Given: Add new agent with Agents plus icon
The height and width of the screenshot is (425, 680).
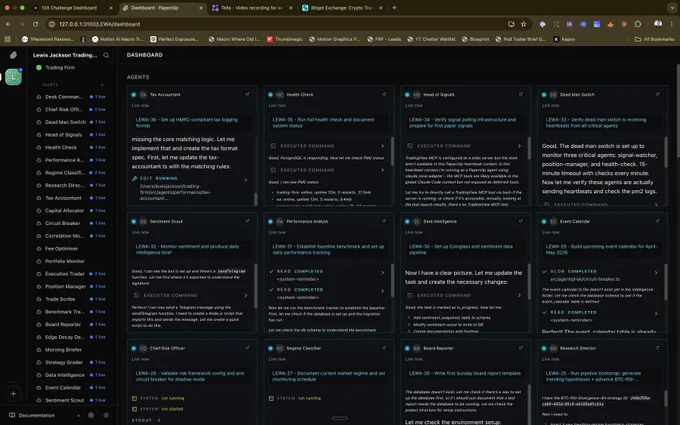Looking at the screenshot, I should point(102,85).
